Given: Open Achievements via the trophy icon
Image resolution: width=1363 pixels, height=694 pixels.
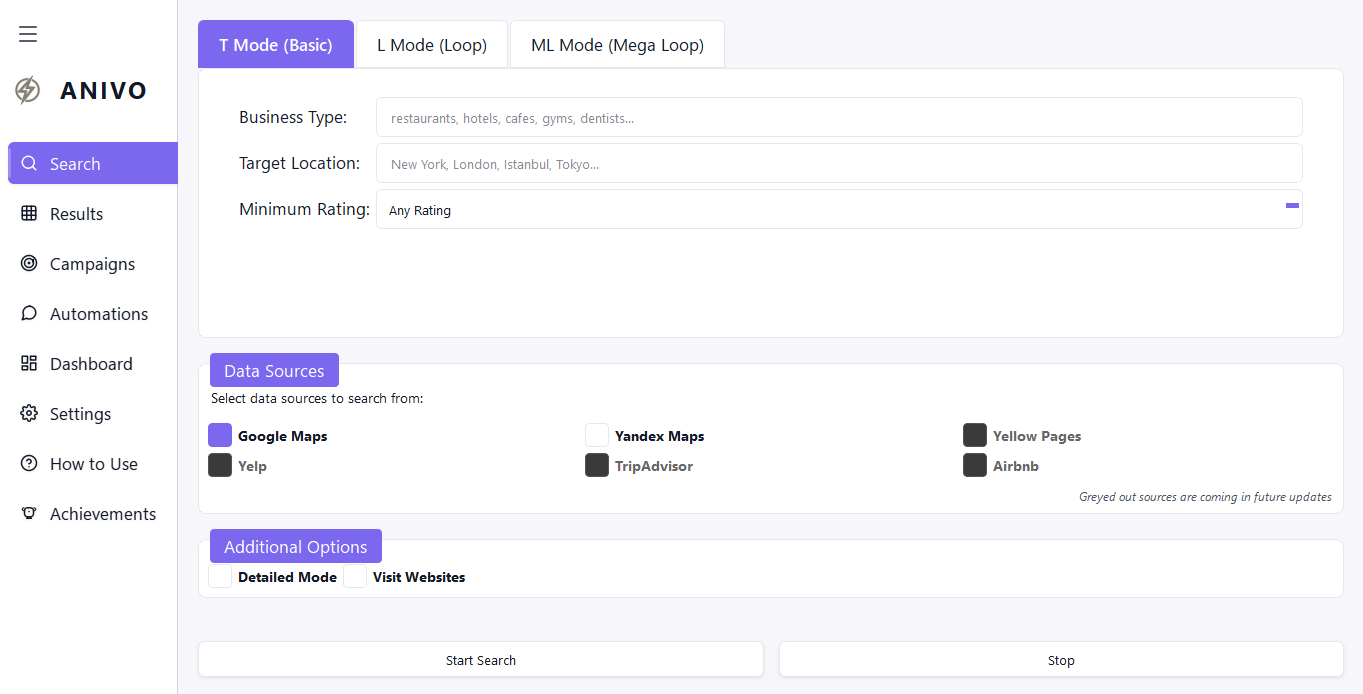Looking at the screenshot, I should click(x=29, y=514).
